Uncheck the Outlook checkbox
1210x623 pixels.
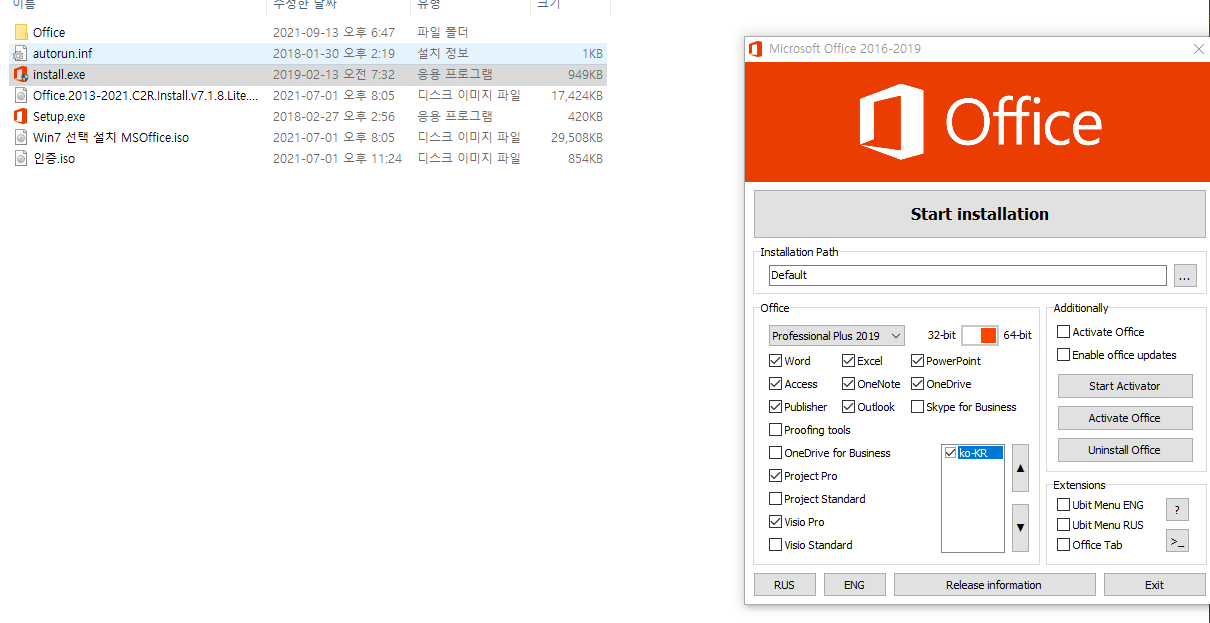(x=849, y=407)
